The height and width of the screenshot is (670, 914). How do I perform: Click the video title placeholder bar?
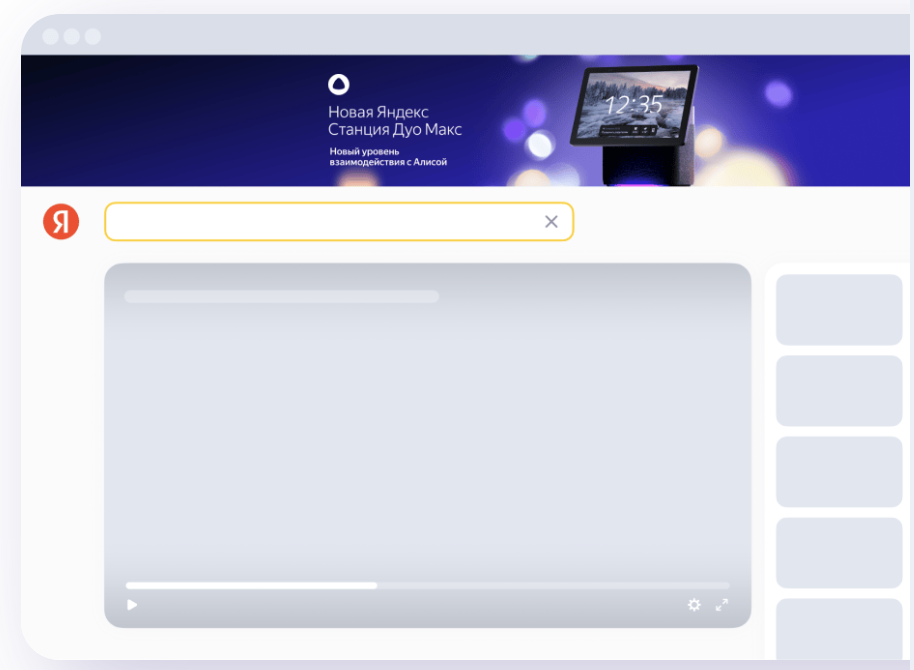[282, 296]
